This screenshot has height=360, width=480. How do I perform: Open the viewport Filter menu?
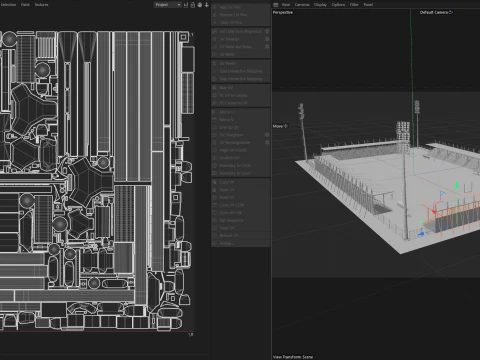coord(354,5)
